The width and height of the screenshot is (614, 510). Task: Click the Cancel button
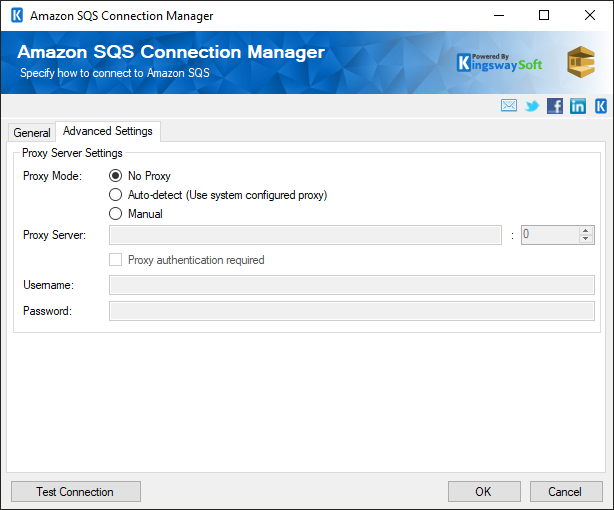[566, 492]
